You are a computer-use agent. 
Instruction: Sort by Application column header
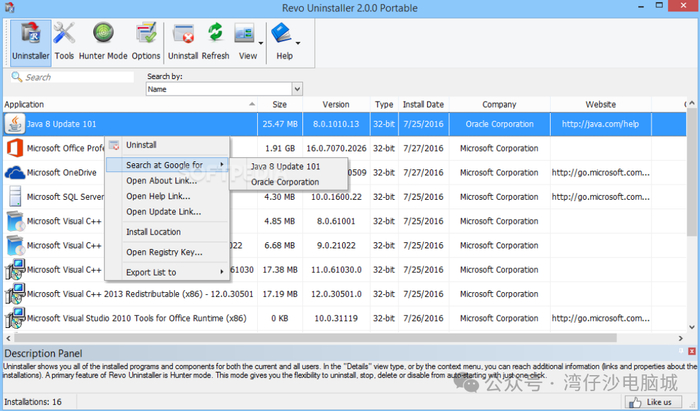129,104
